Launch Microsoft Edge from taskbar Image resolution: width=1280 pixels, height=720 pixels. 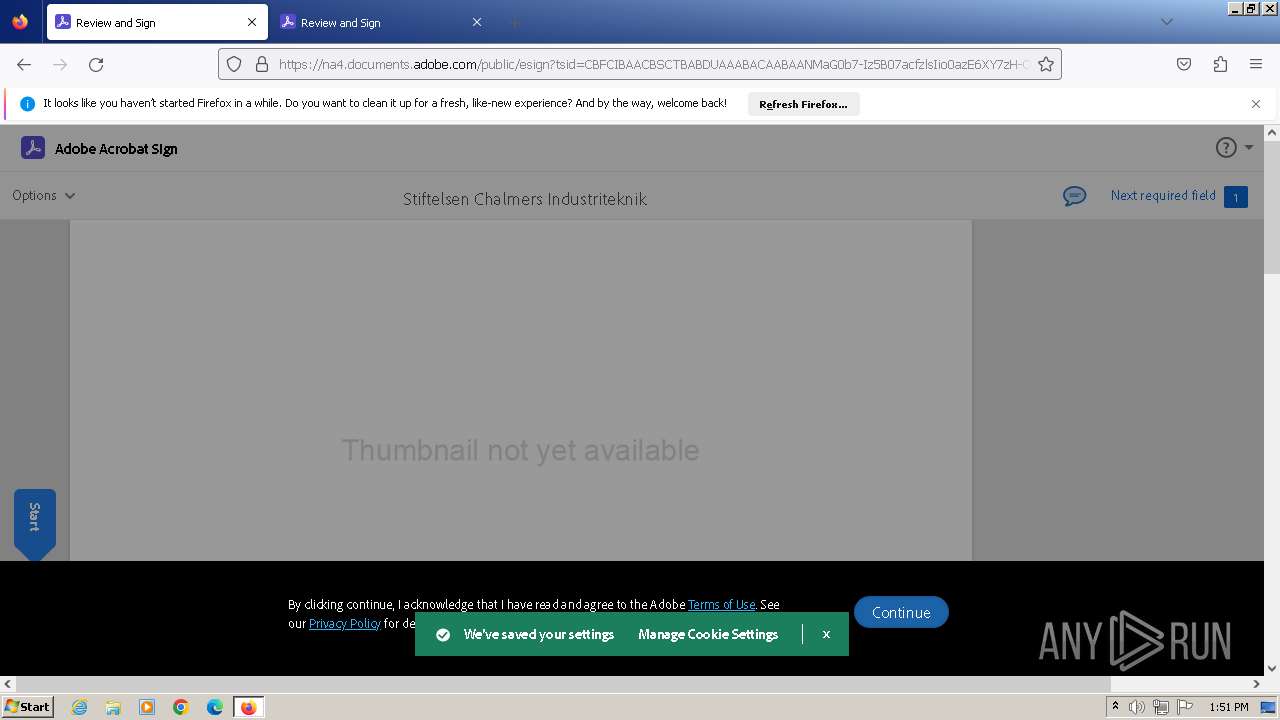(x=215, y=707)
